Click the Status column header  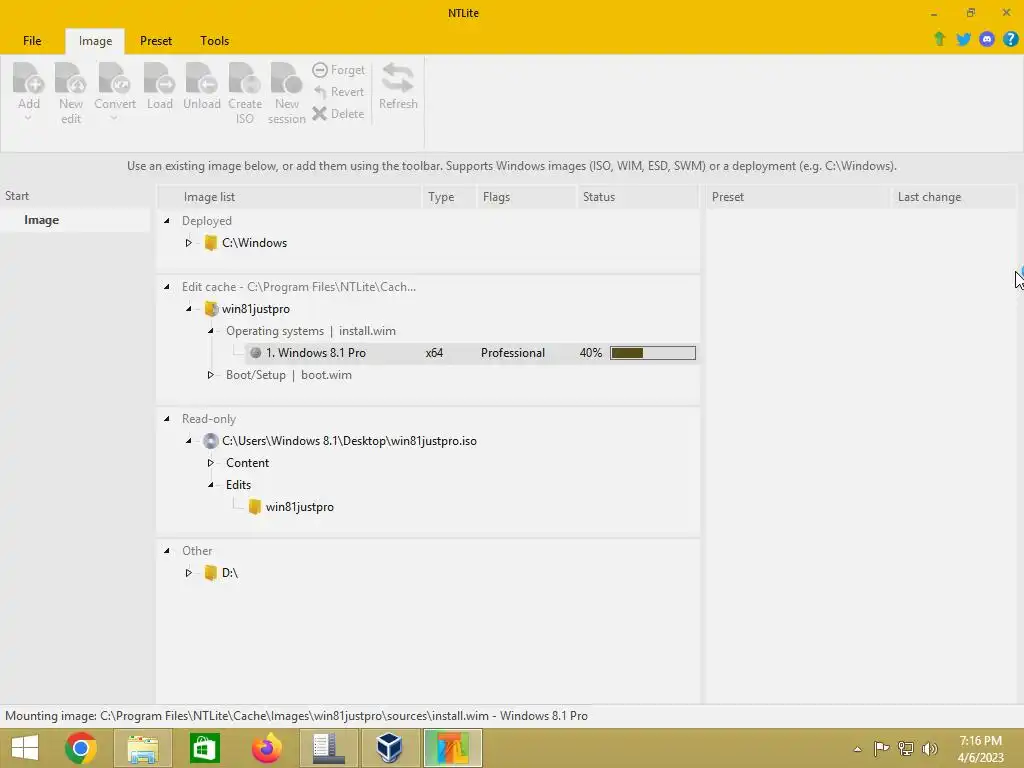pyautogui.click(x=637, y=197)
